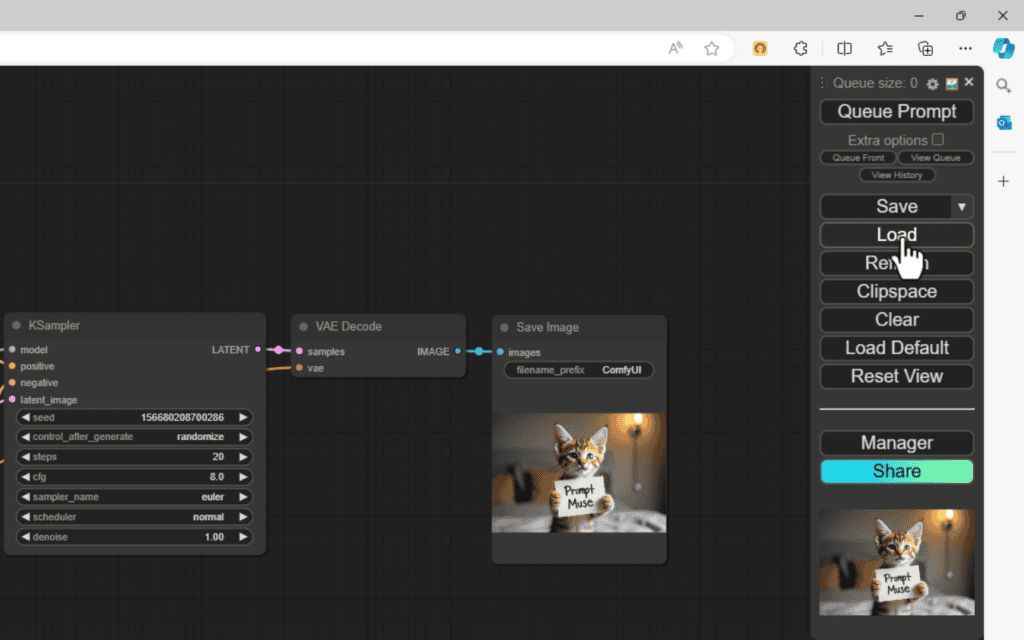Open the search icon in the right sidebar
1024x640 pixels.
pyautogui.click(x=1003, y=86)
